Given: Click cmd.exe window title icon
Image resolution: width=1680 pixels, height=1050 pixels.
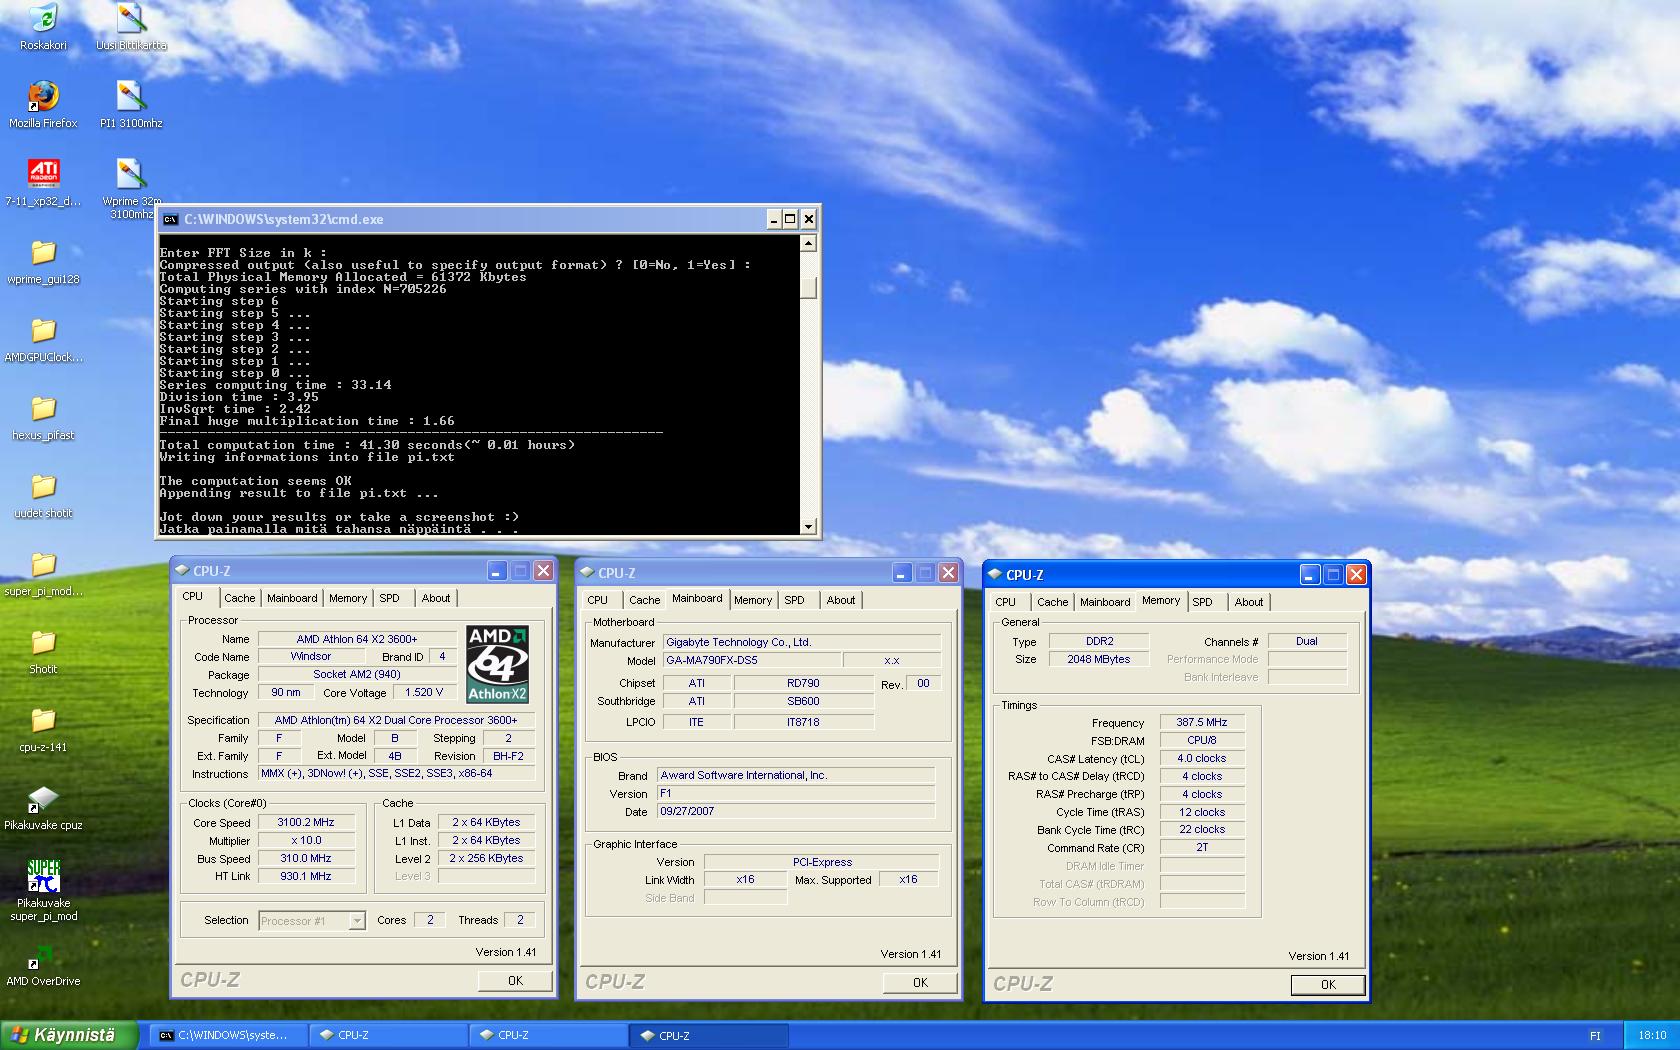Looking at the screenshot, I should [171, 220].
